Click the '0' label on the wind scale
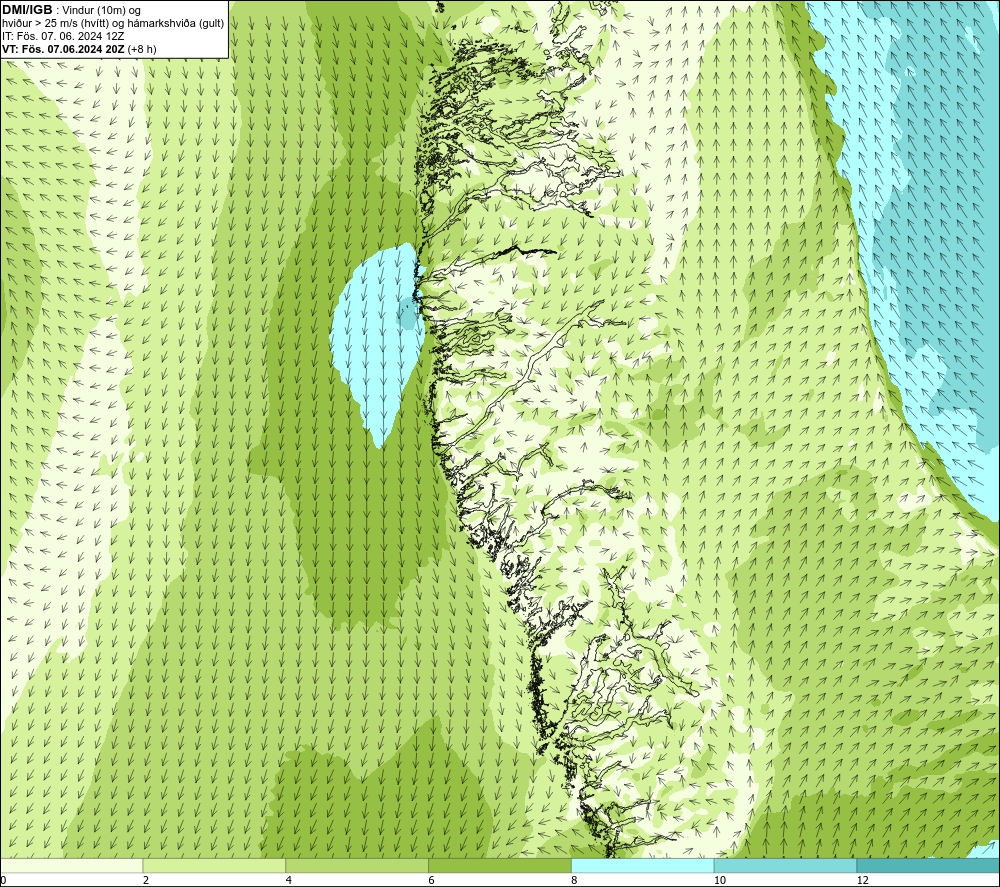The image size is (1000, 887). coord(3,880)
